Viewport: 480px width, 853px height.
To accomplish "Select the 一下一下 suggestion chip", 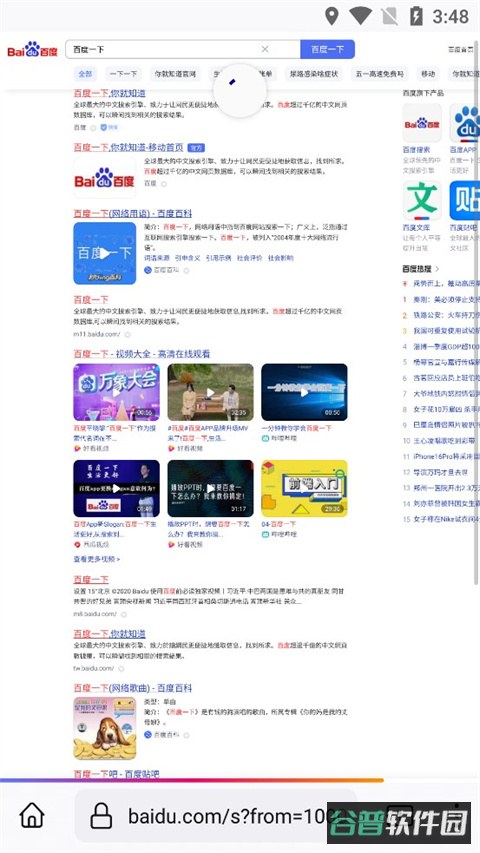I will [x=123, y=74].
